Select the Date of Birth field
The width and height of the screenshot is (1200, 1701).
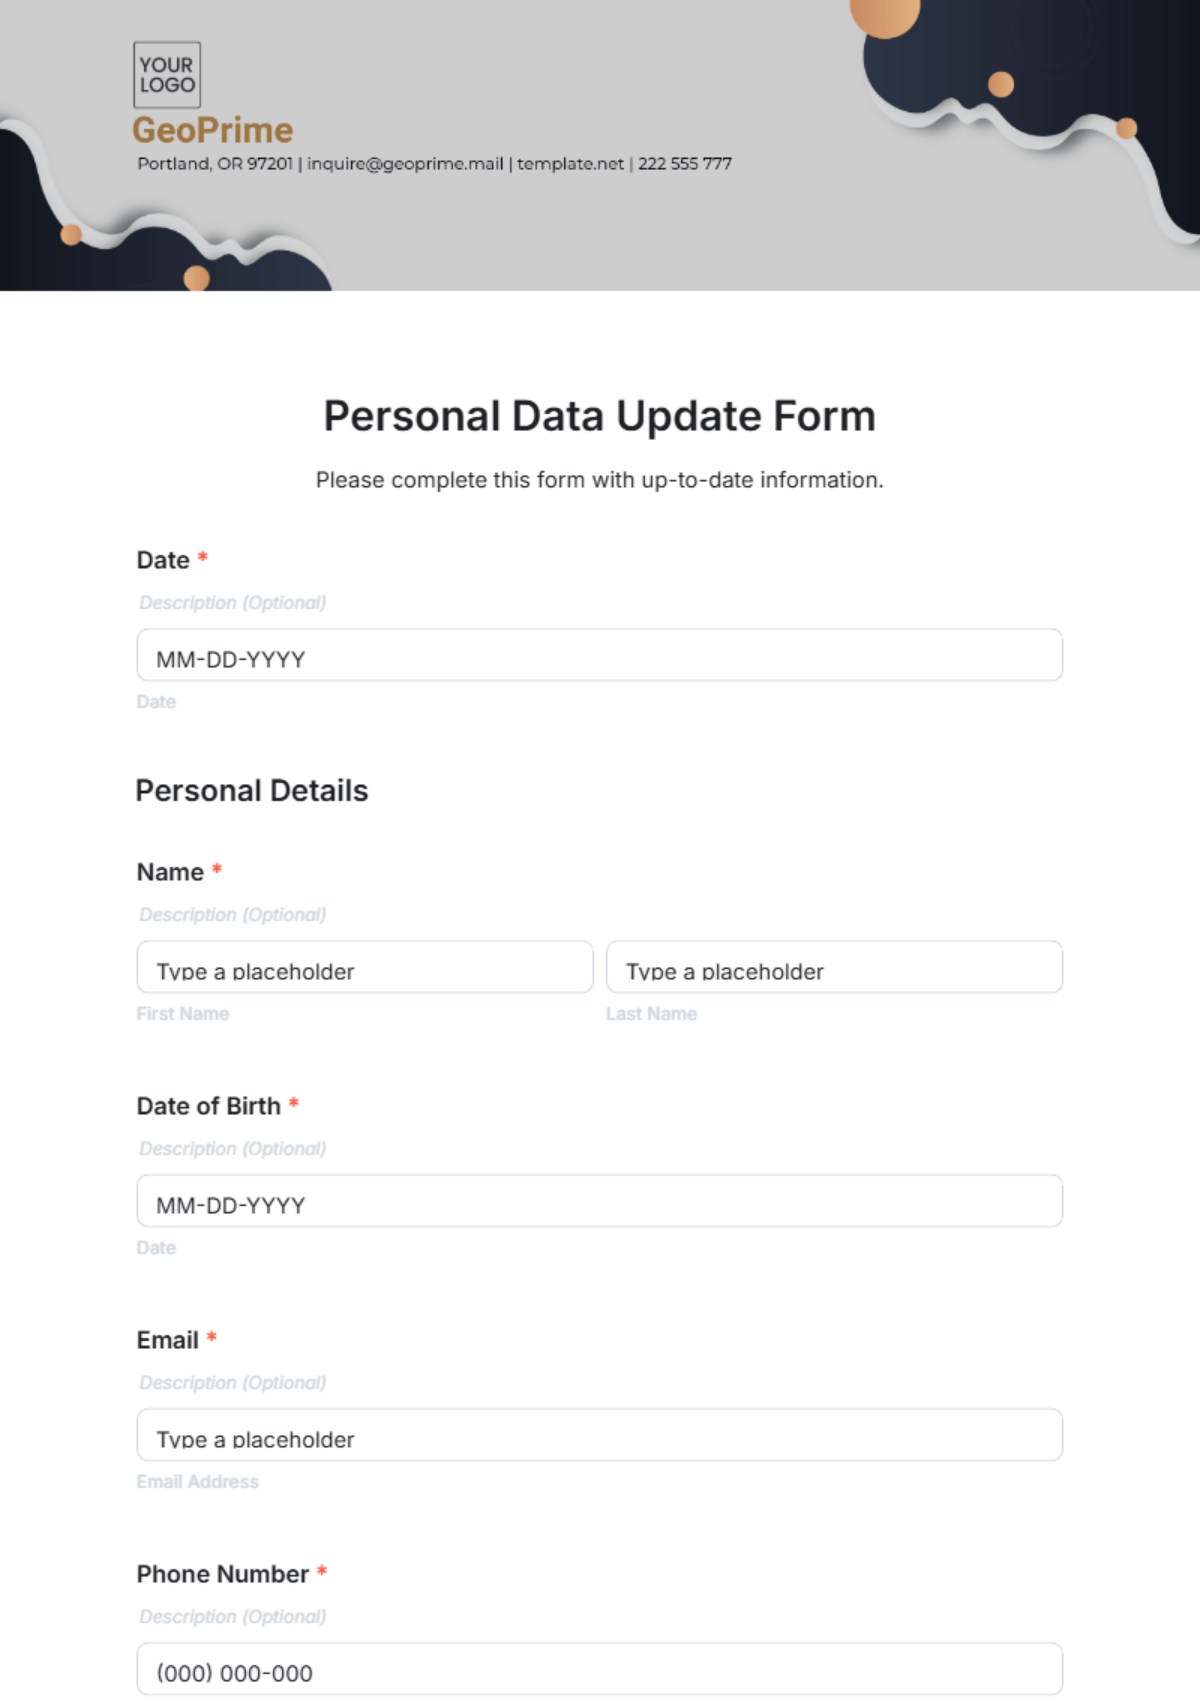(599, 1201)
